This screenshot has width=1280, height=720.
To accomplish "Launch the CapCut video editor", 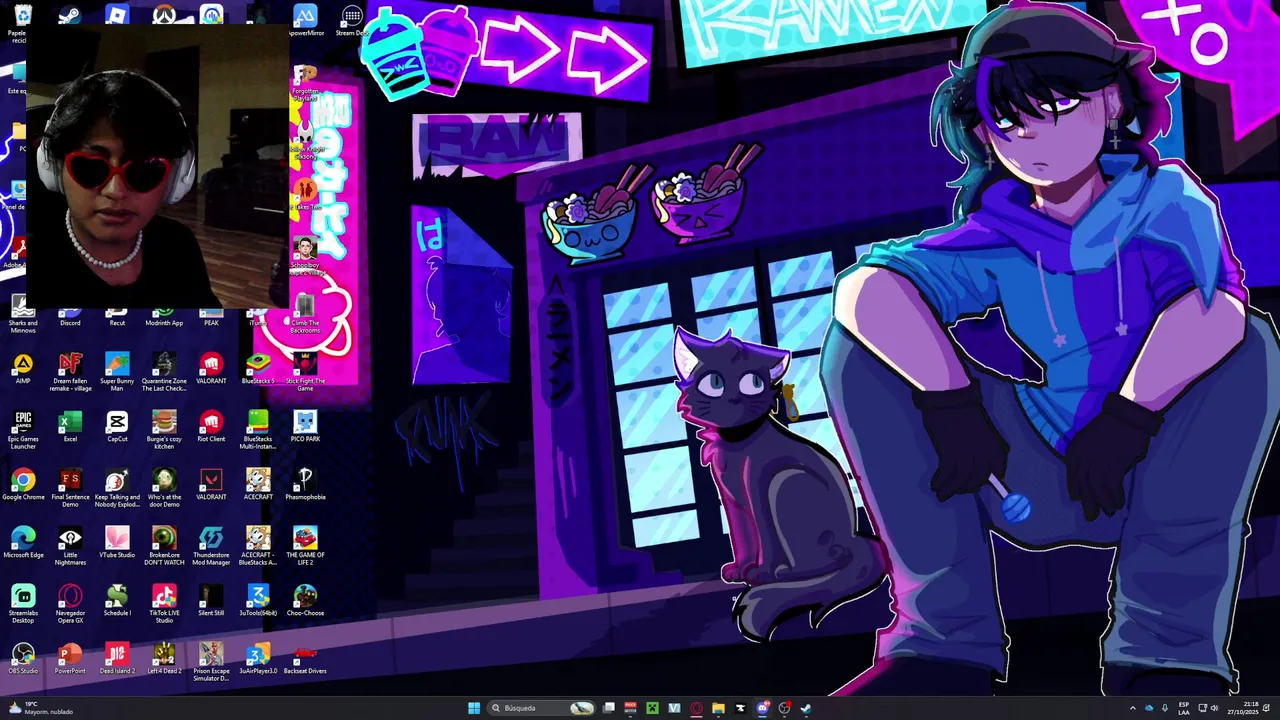I will pos(117,426).
